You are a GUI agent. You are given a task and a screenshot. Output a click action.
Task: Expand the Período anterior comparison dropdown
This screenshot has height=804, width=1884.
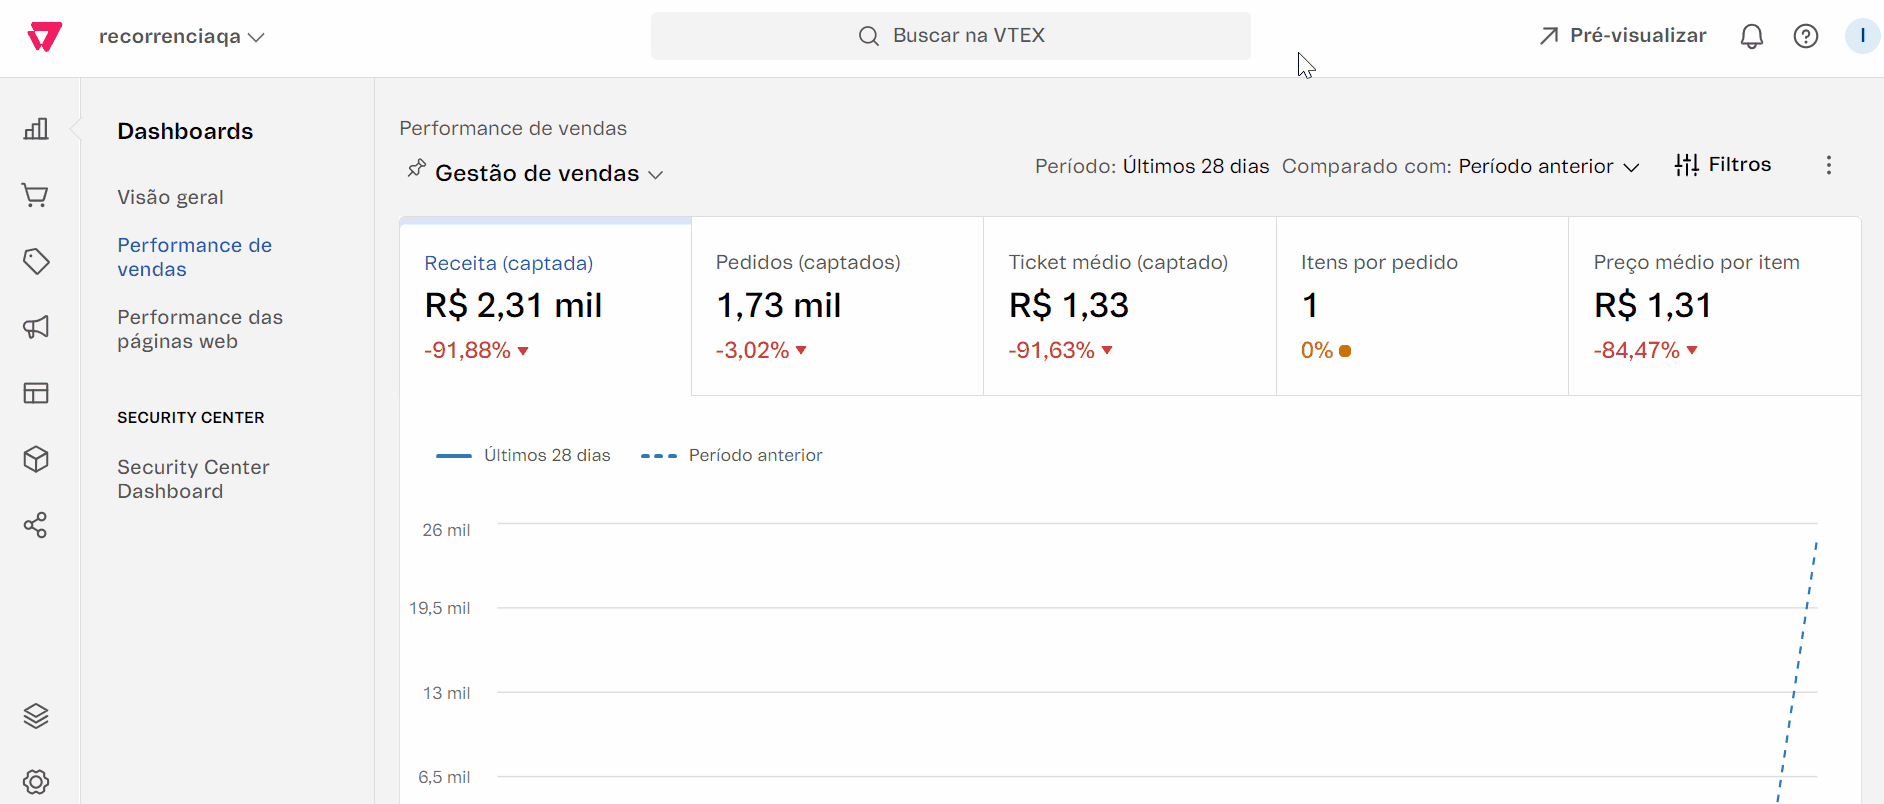[x=1548, y=167]
